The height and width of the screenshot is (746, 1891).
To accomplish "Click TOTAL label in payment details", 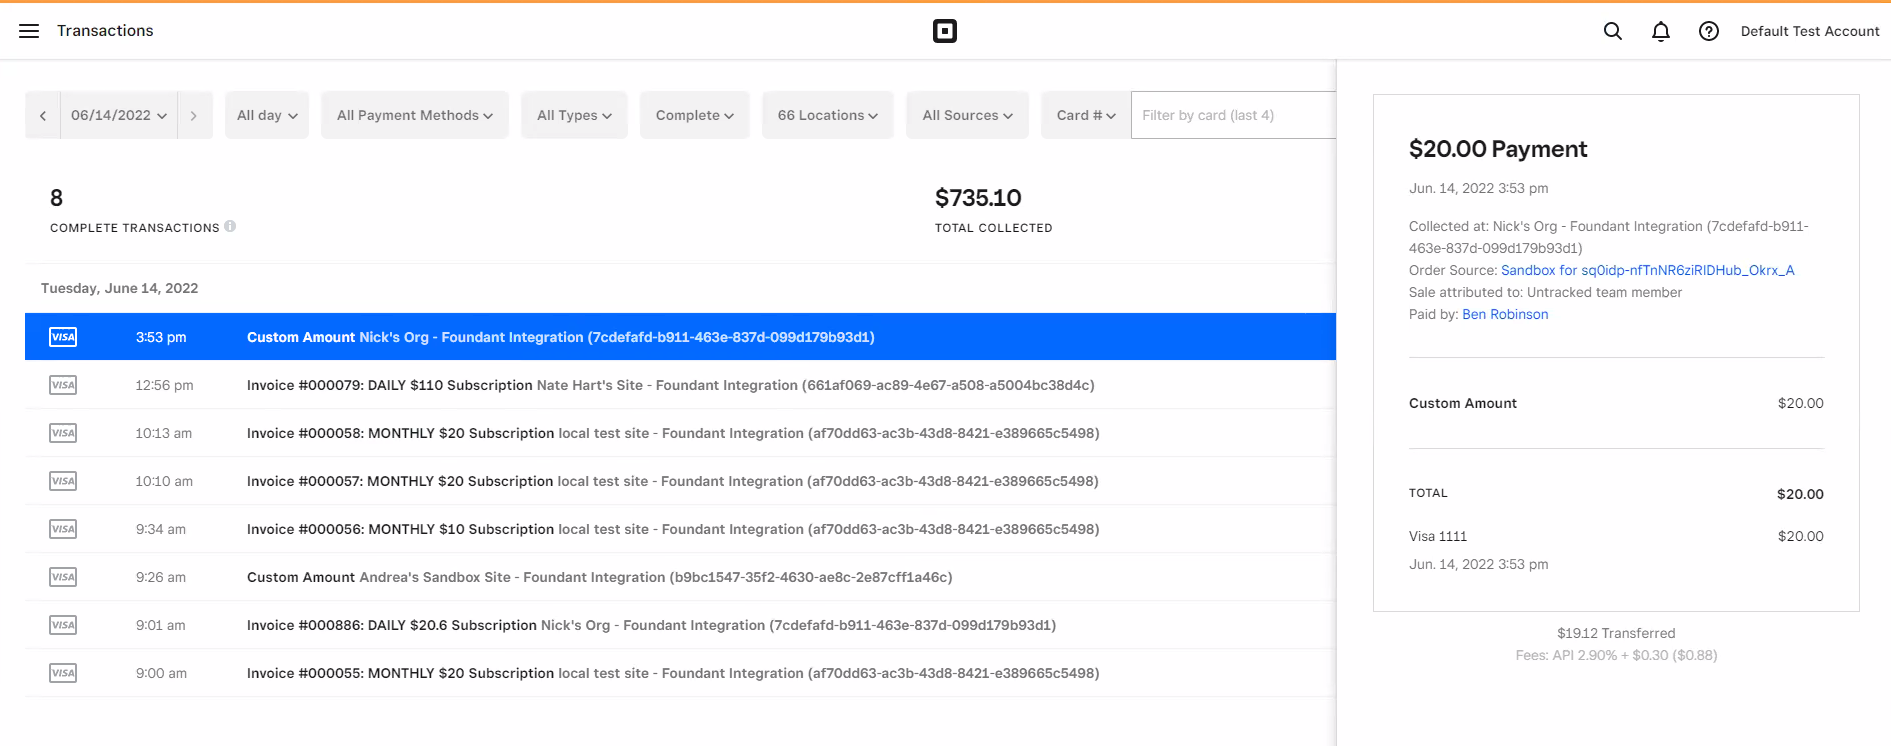I will [1428, 493].
